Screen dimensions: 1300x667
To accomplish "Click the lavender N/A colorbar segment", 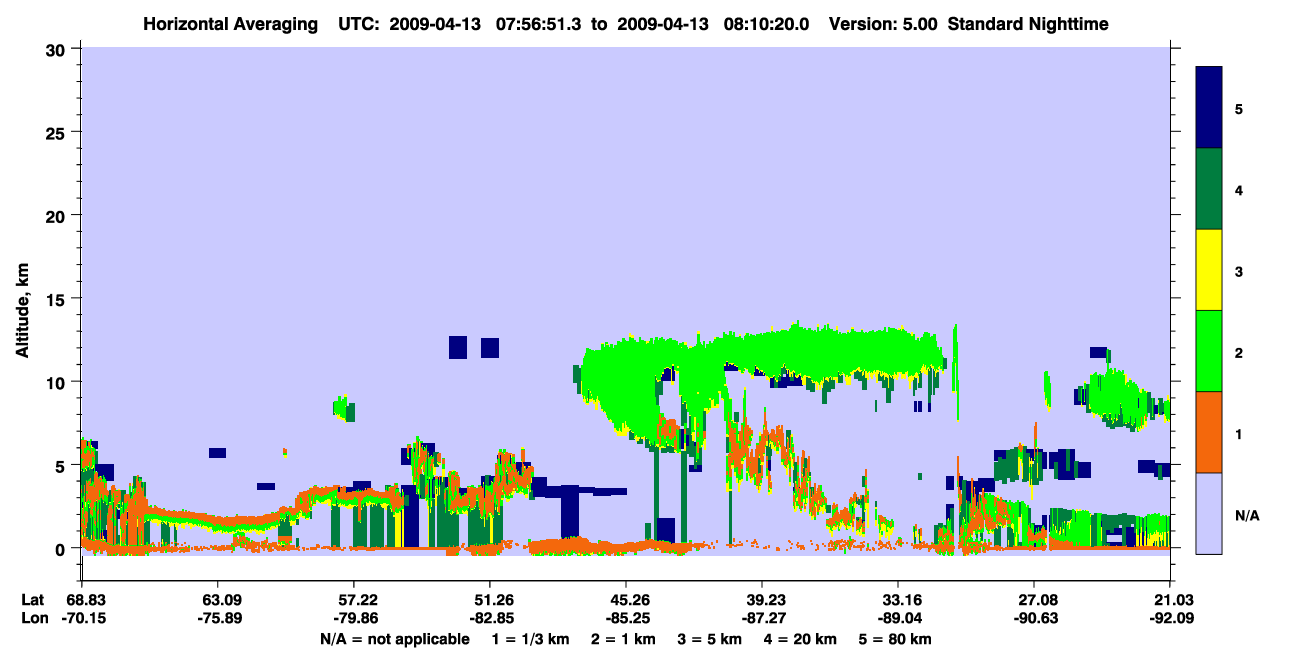I will (1209, 512).
